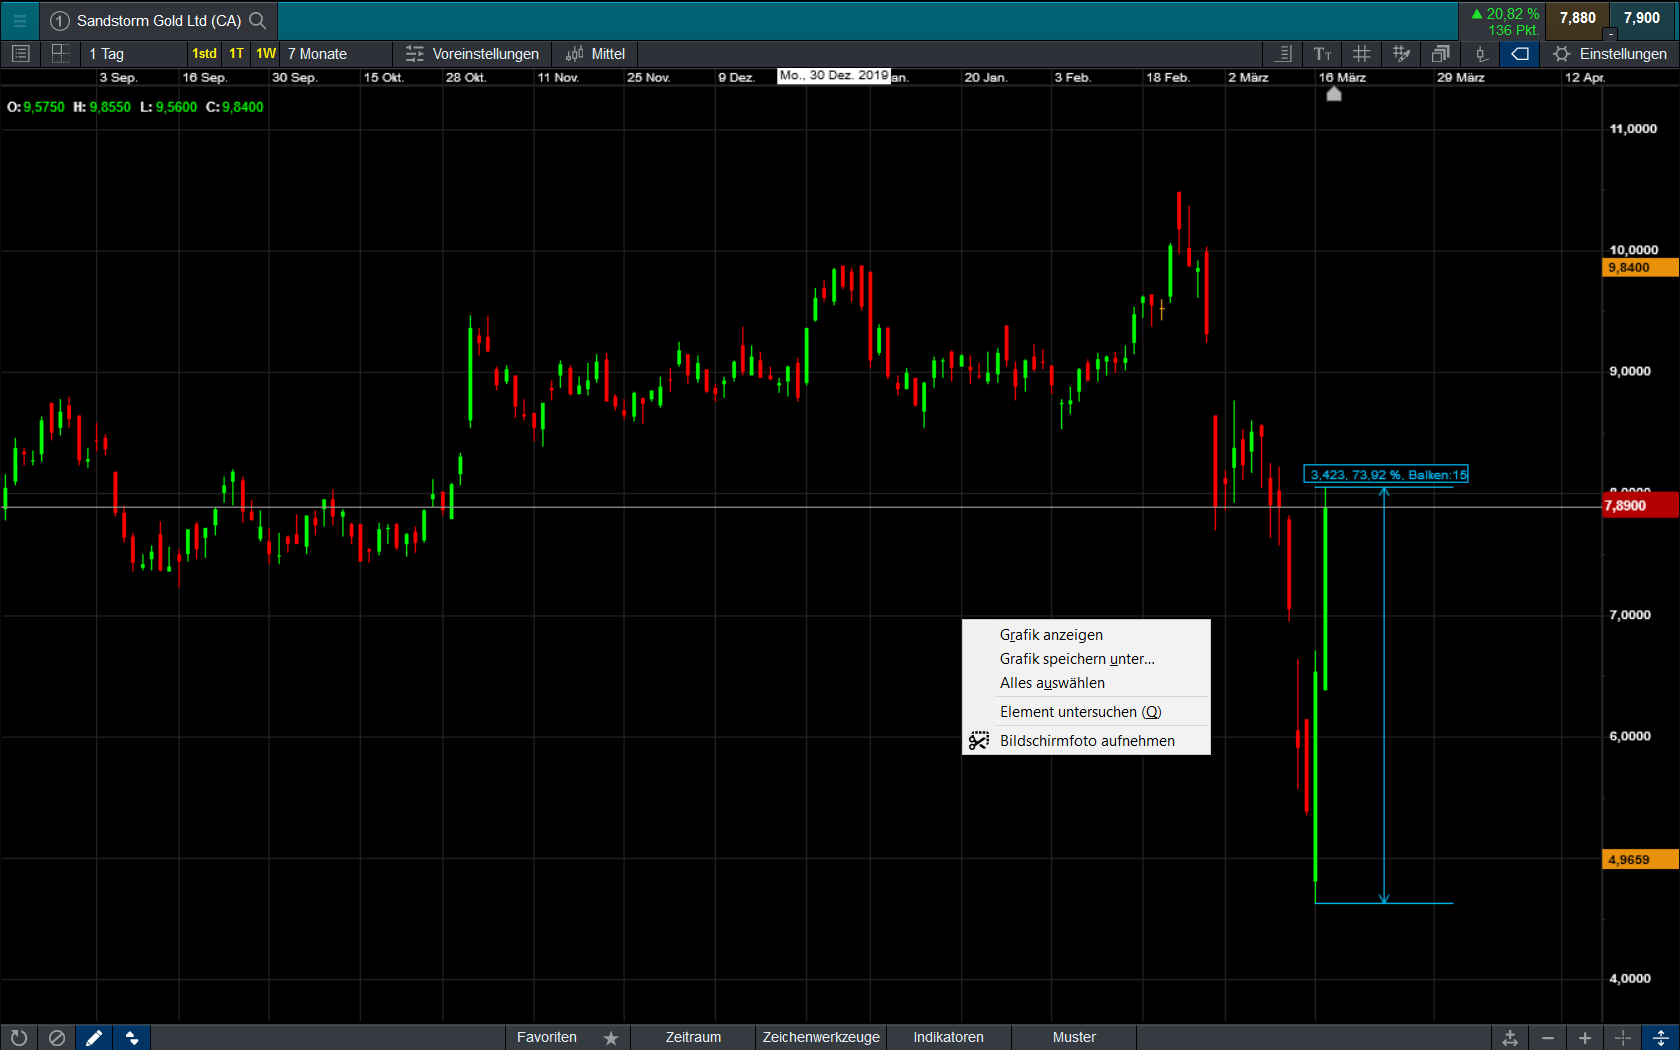Select the 1W quick interval button
The width and height of the screenshot is (1680, 1050).
pyautogui.click(x=266, y=54)
